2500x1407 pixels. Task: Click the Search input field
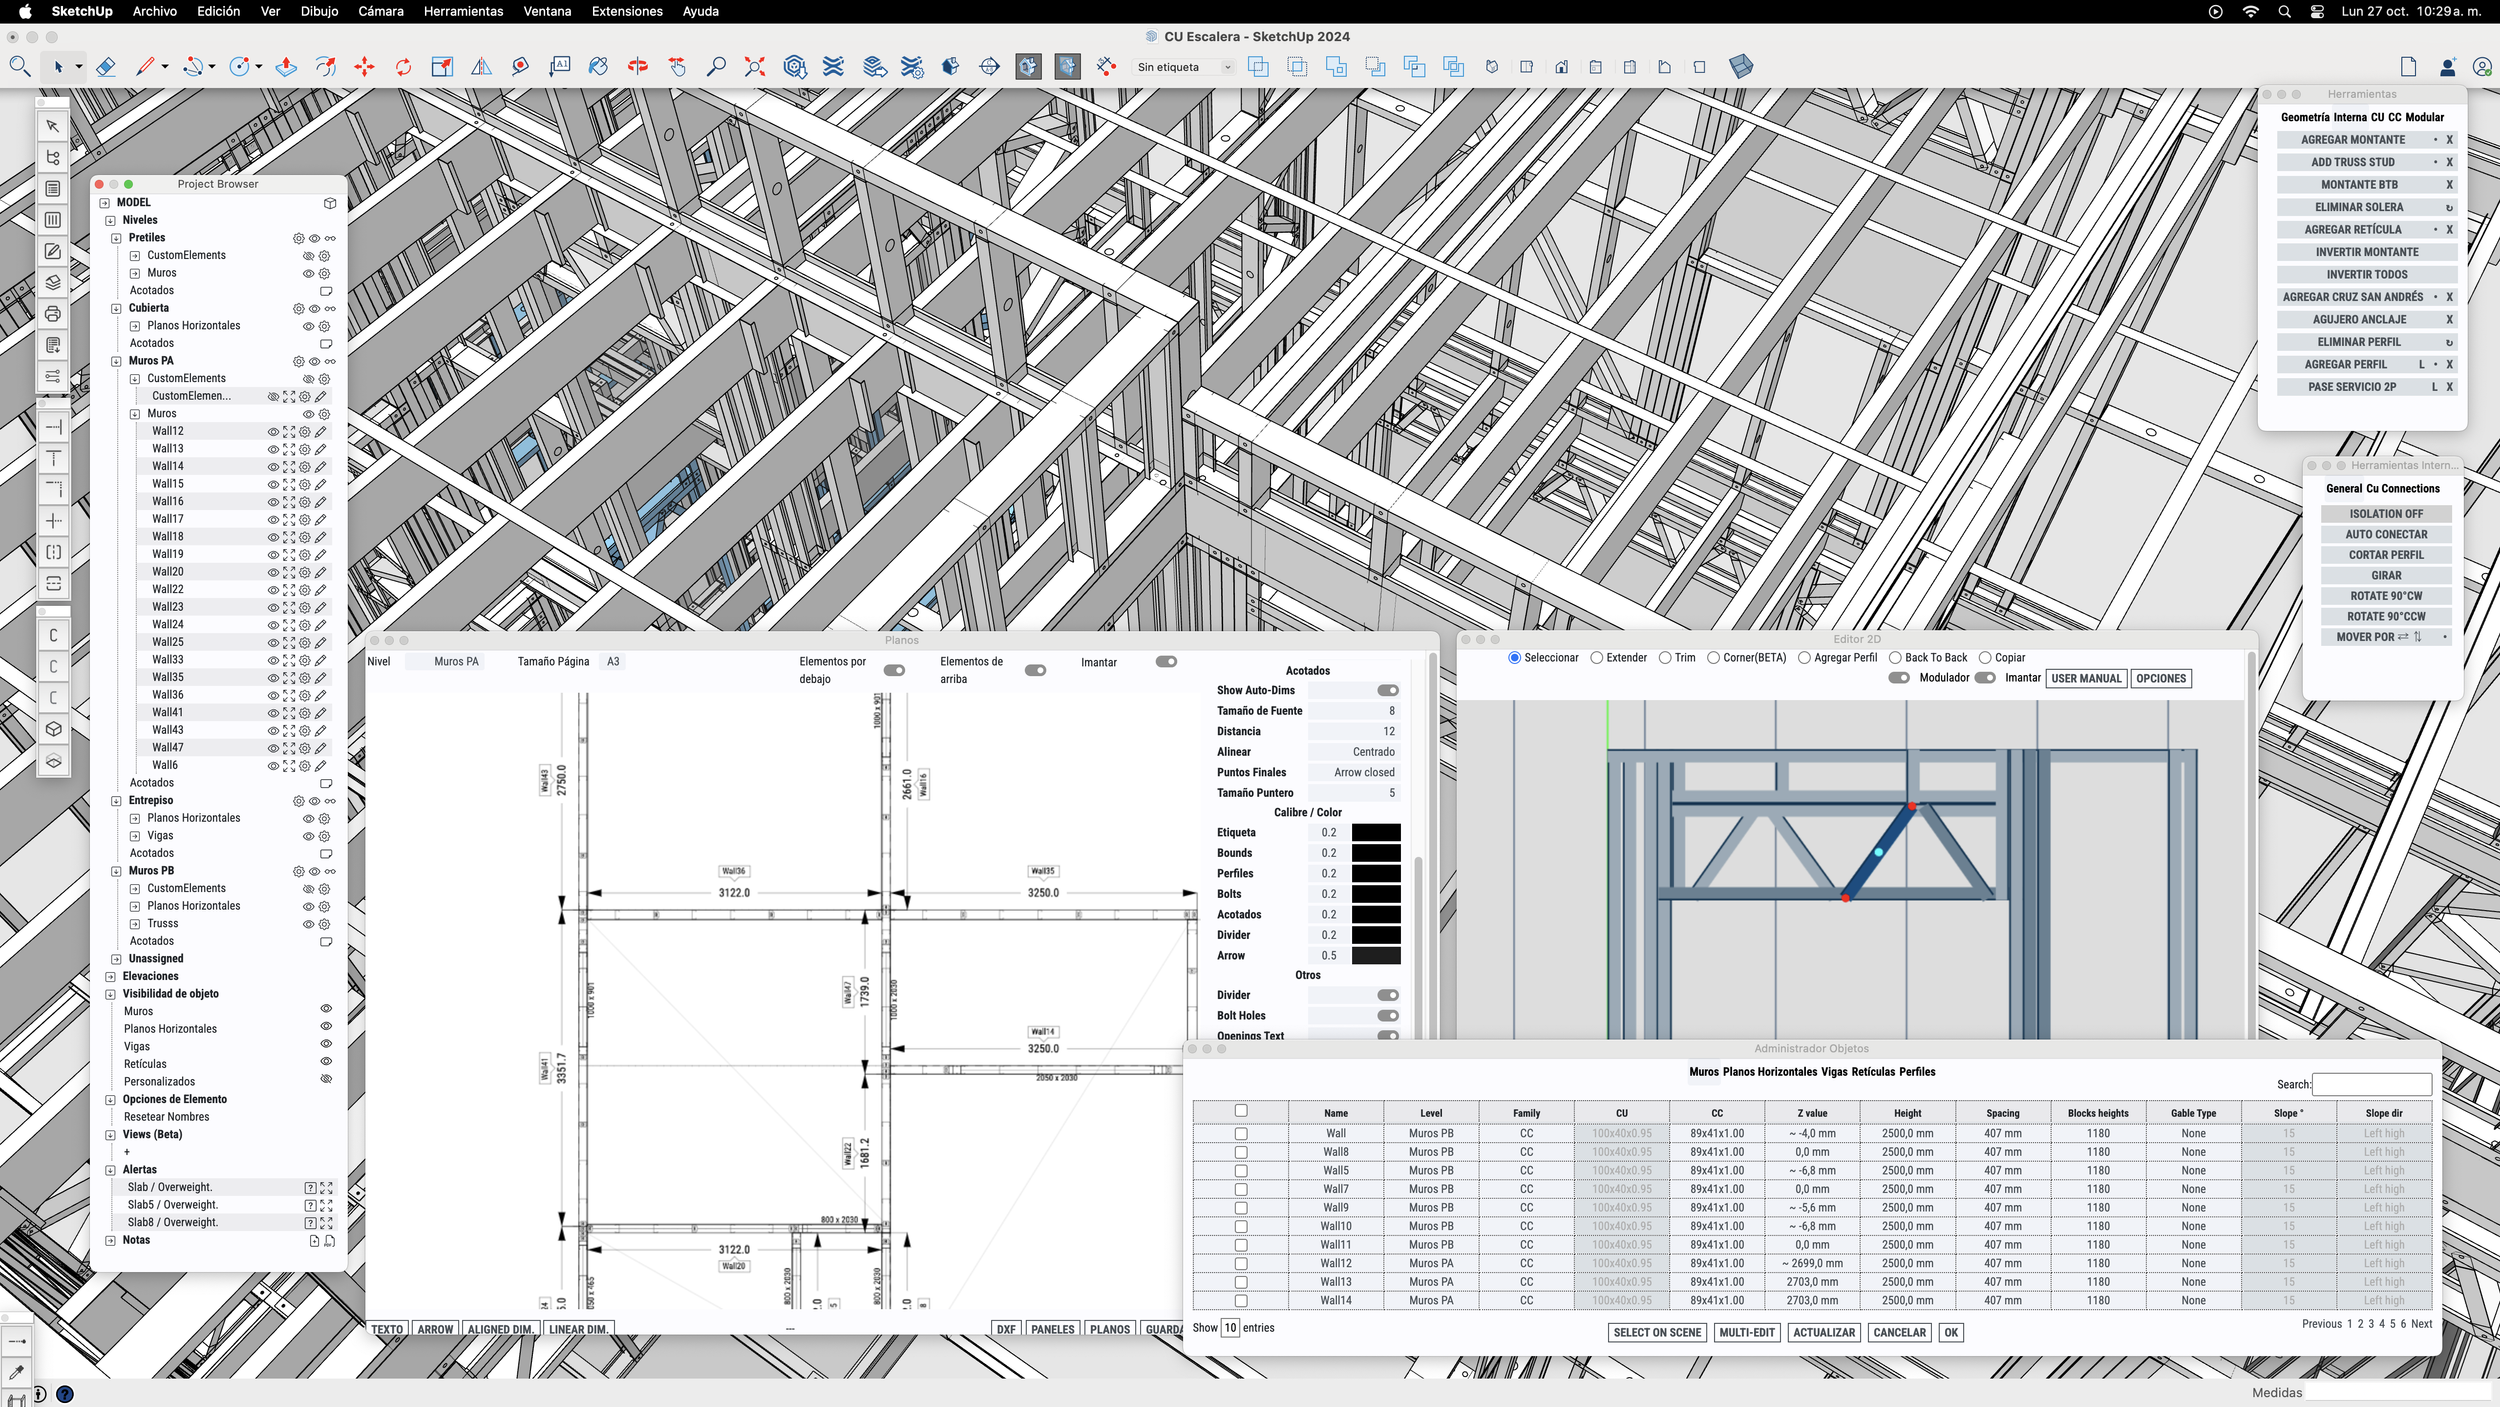click(x=2371, y=1084)
